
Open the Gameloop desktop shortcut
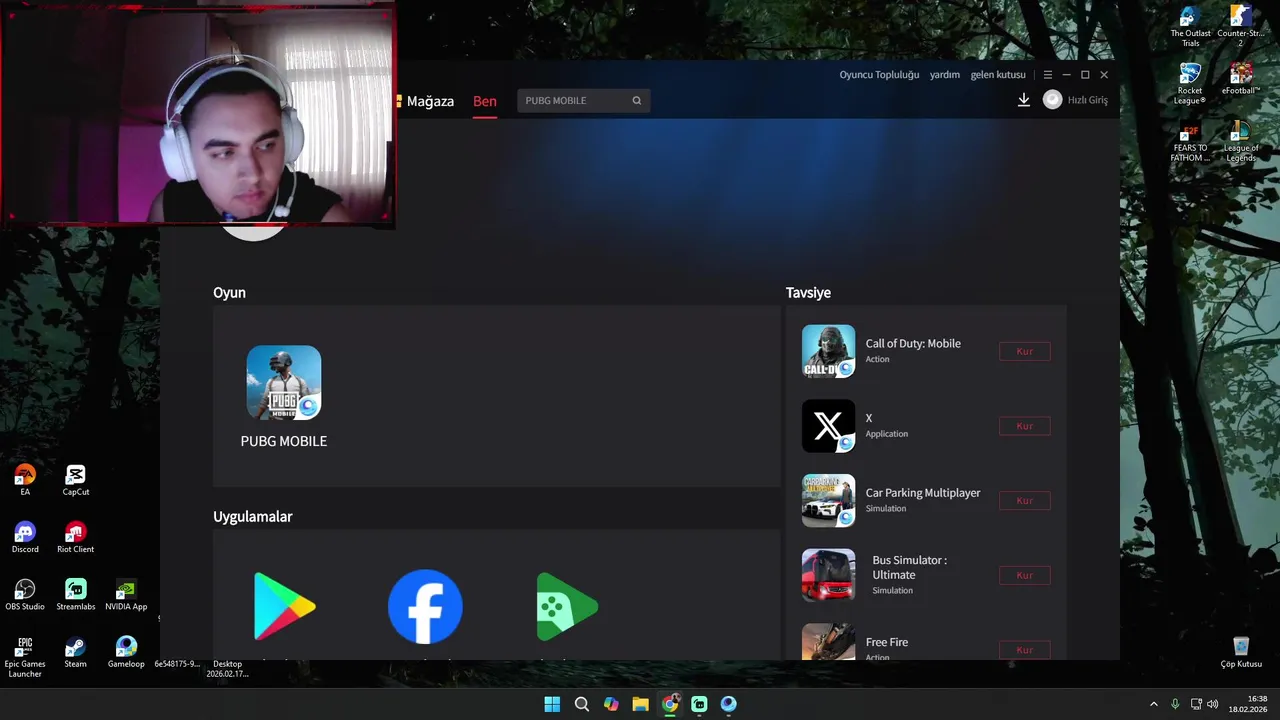[126, 651]
